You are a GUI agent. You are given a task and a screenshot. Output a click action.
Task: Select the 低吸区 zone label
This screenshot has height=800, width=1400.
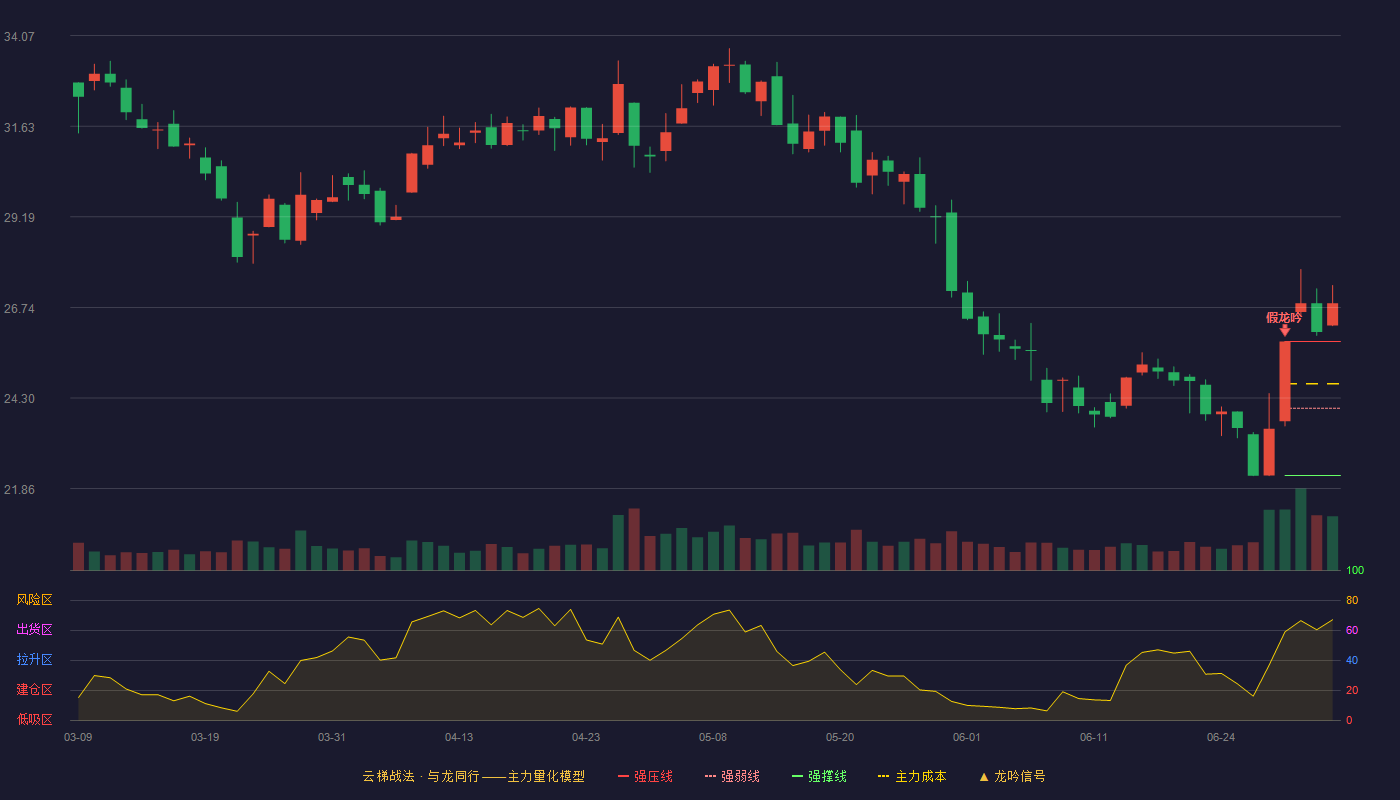pyautogui.click(x=35, y=719)
